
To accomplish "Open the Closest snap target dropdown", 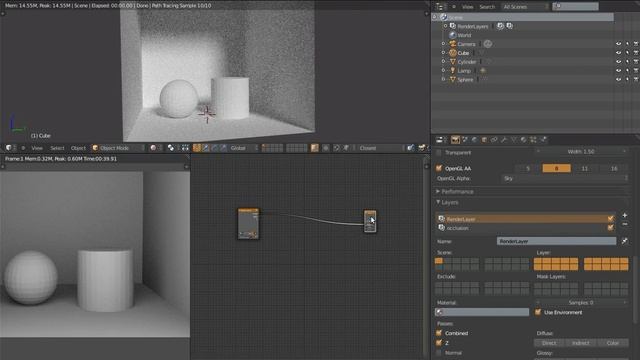I will [x=380, y=148].
